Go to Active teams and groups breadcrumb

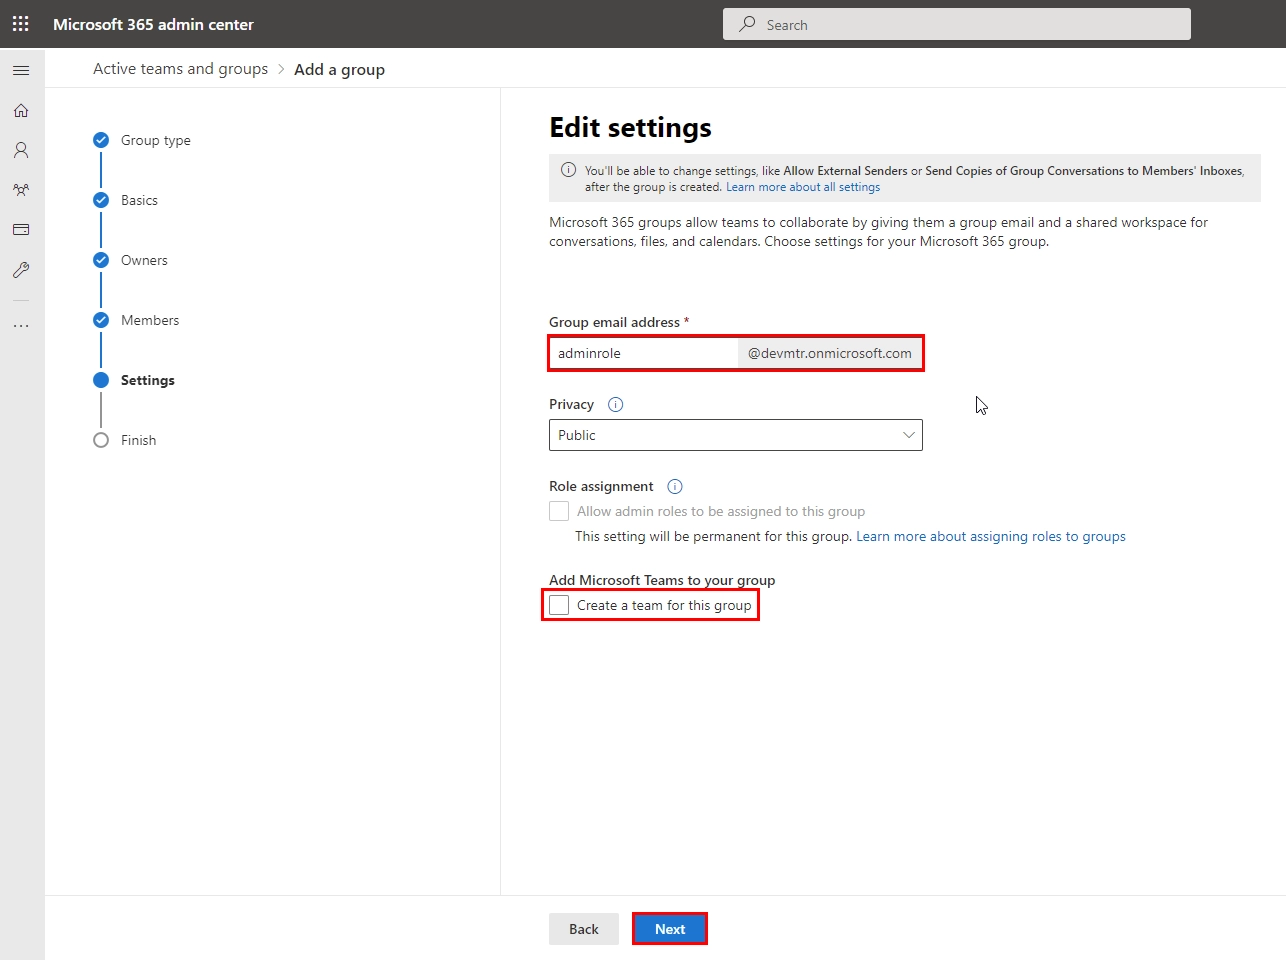(180, 69)
